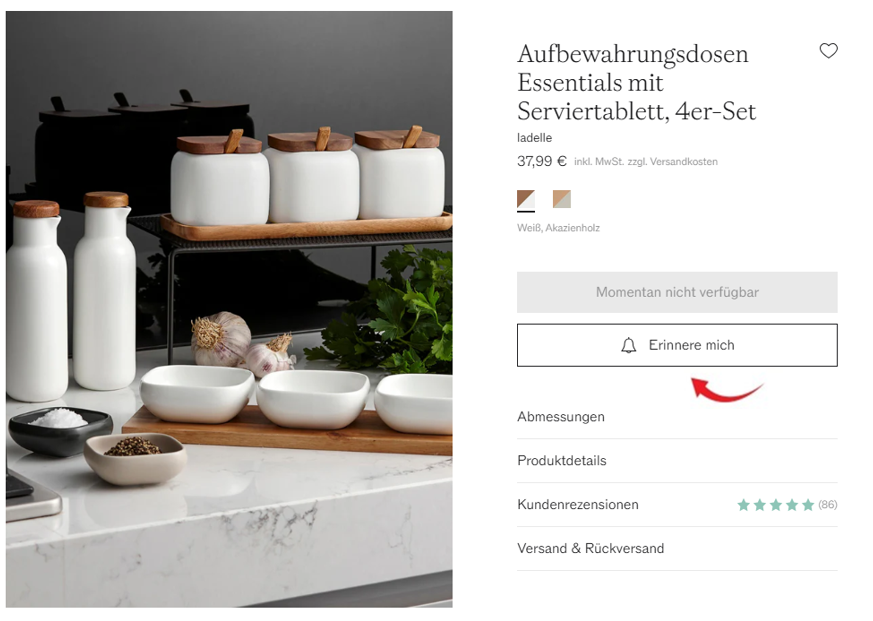
Task: Select the white and acacia wood color swatch
Action: (526, 199)
